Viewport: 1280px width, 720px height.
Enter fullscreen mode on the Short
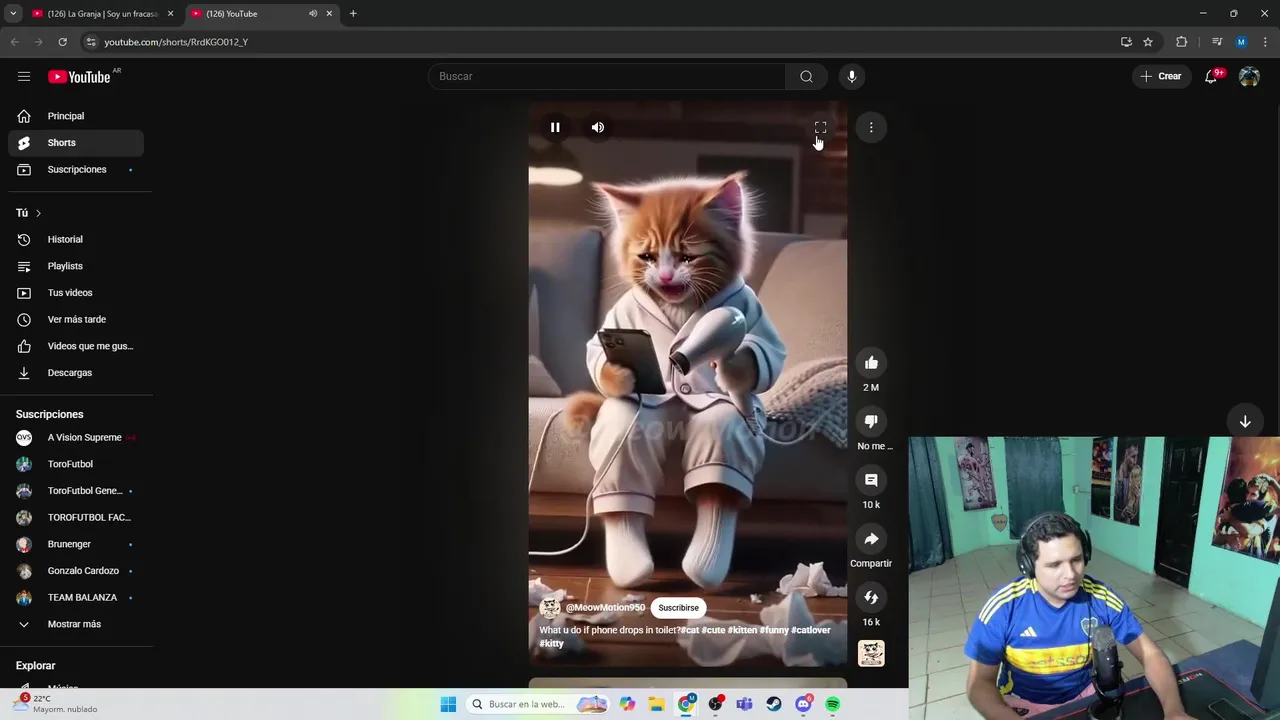[x=820, y=127]
